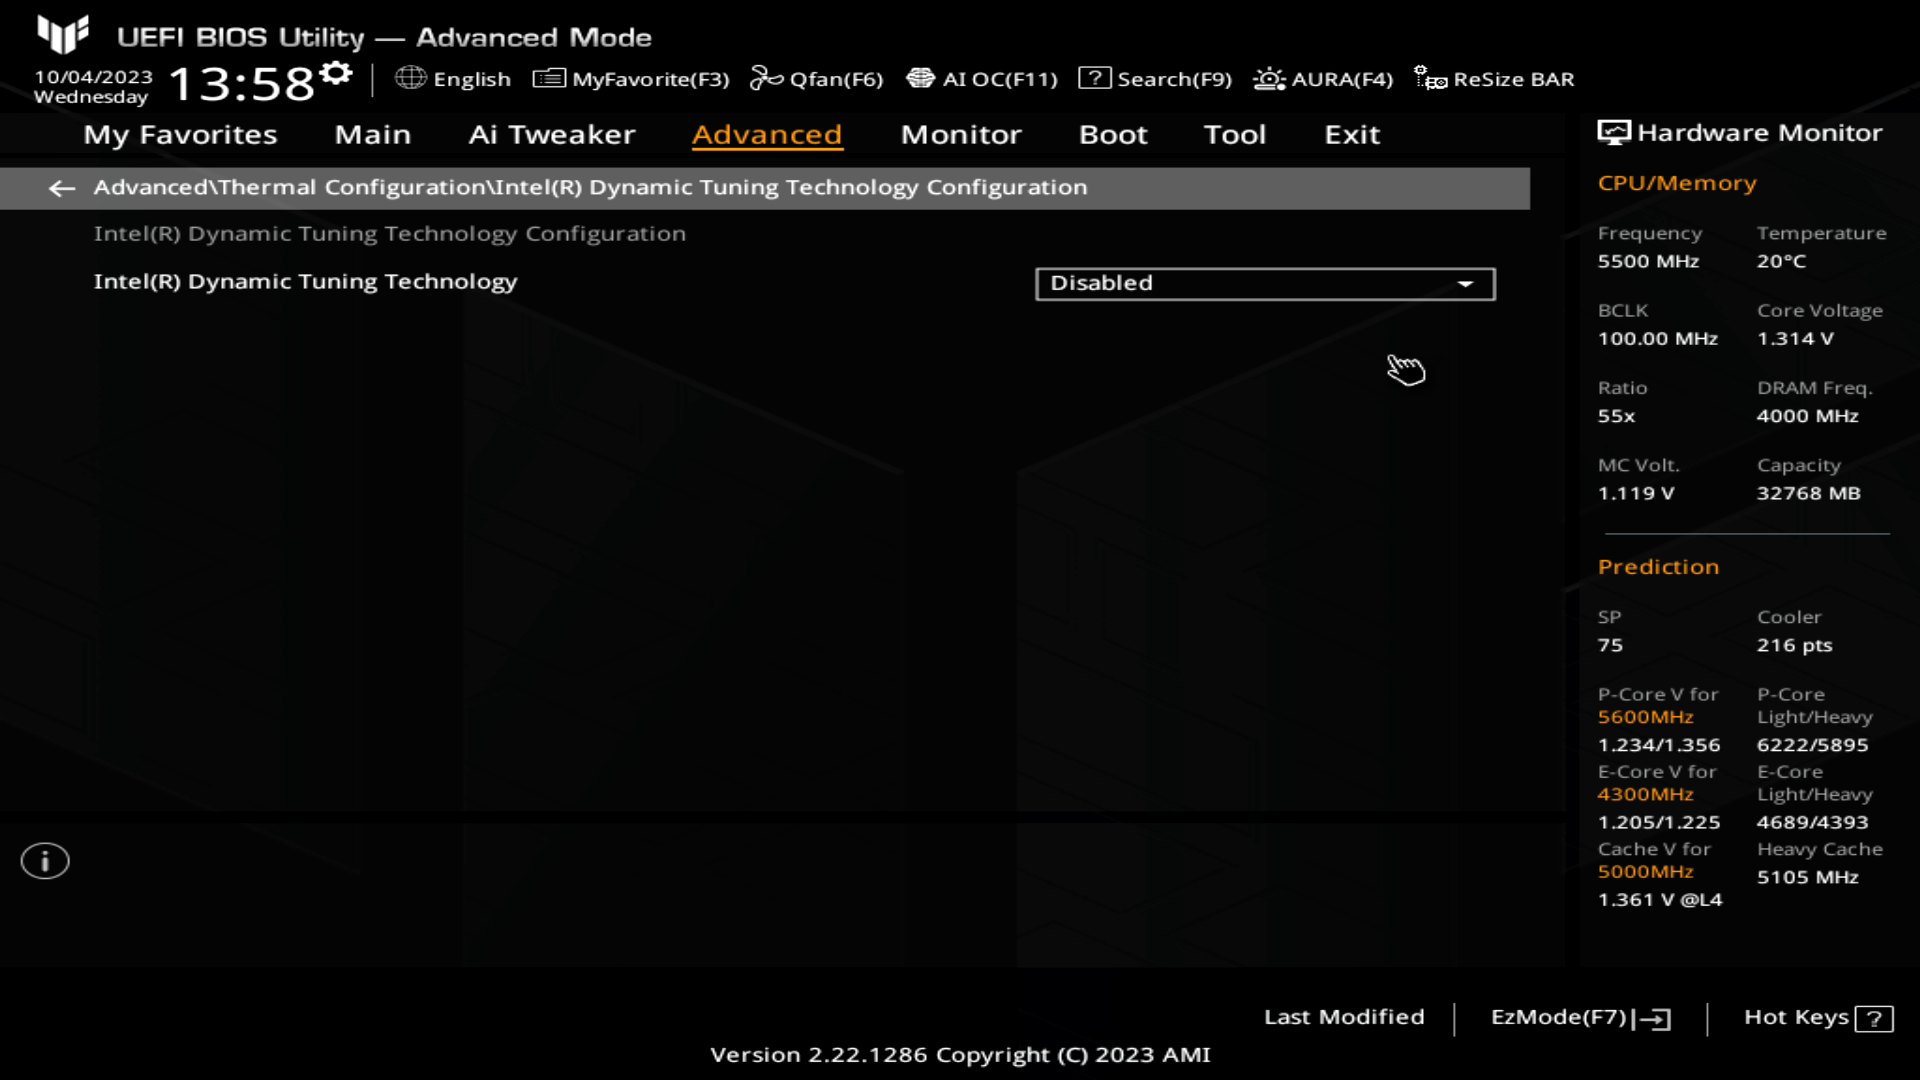Click the info button icon
This screenshot has width=1920, height=1080.
[x=44, y=861]
